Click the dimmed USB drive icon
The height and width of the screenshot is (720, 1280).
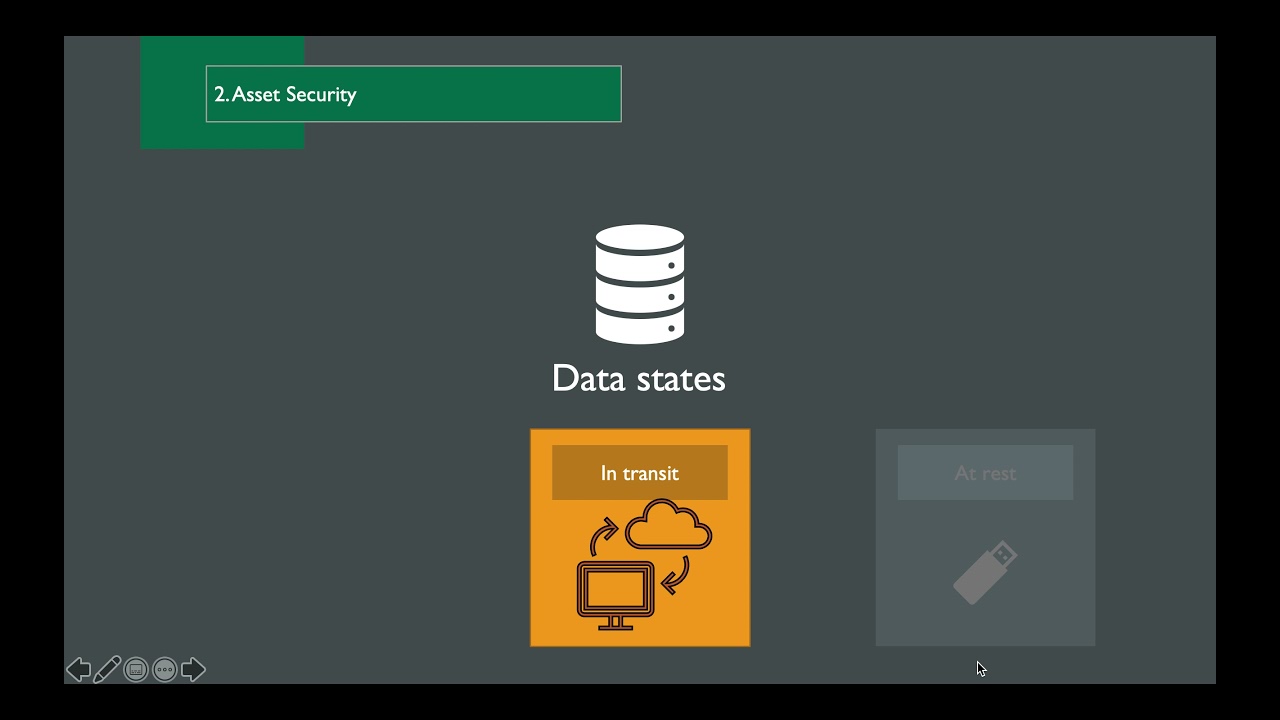(985, 573)
